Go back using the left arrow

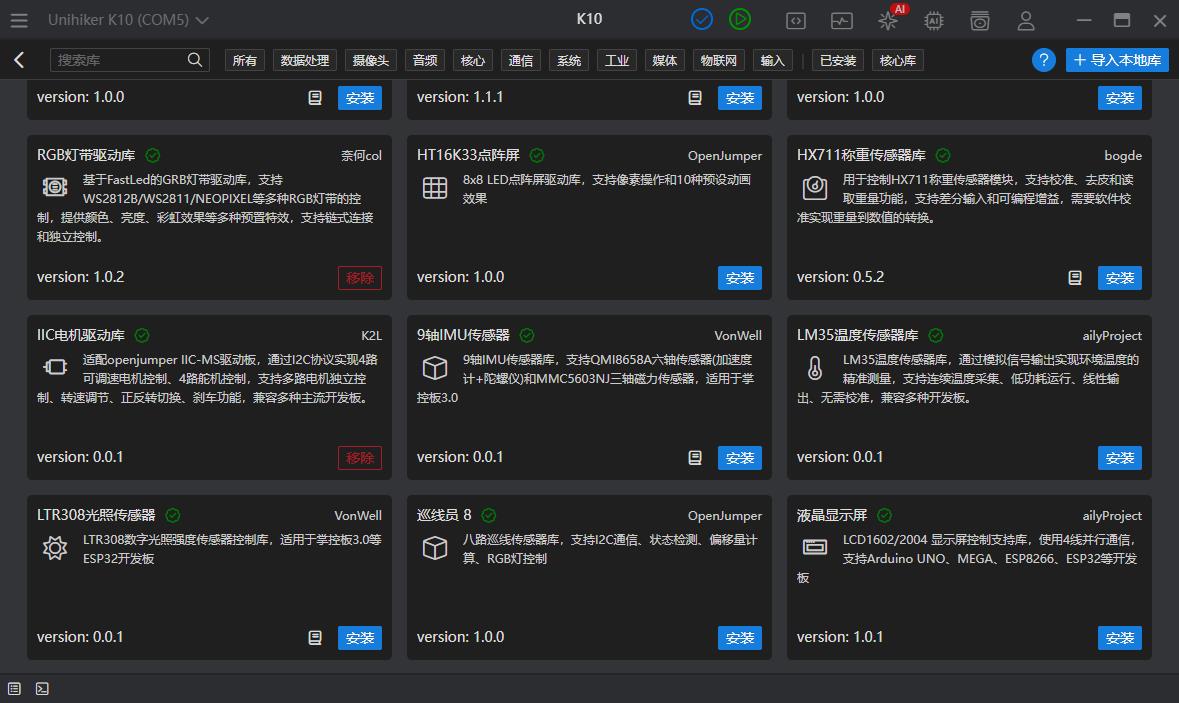[20, 60]
